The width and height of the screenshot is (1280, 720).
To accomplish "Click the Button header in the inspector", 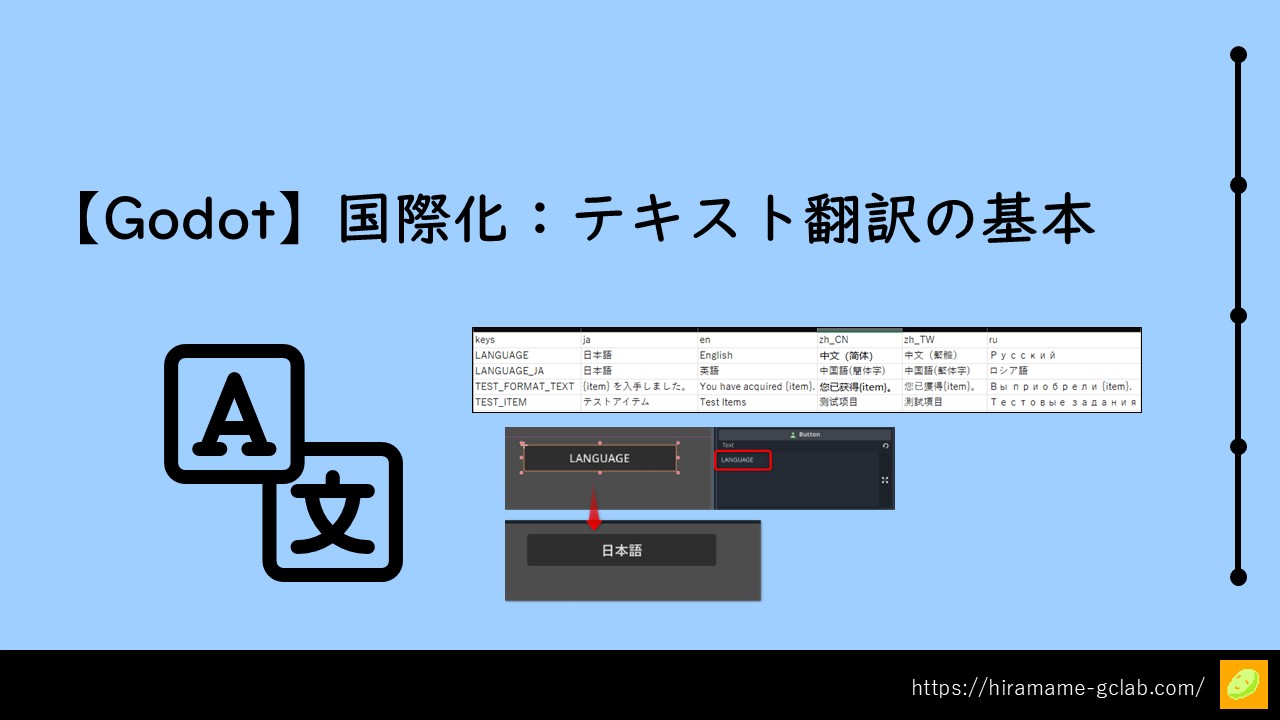I will [x=804, y=435].
